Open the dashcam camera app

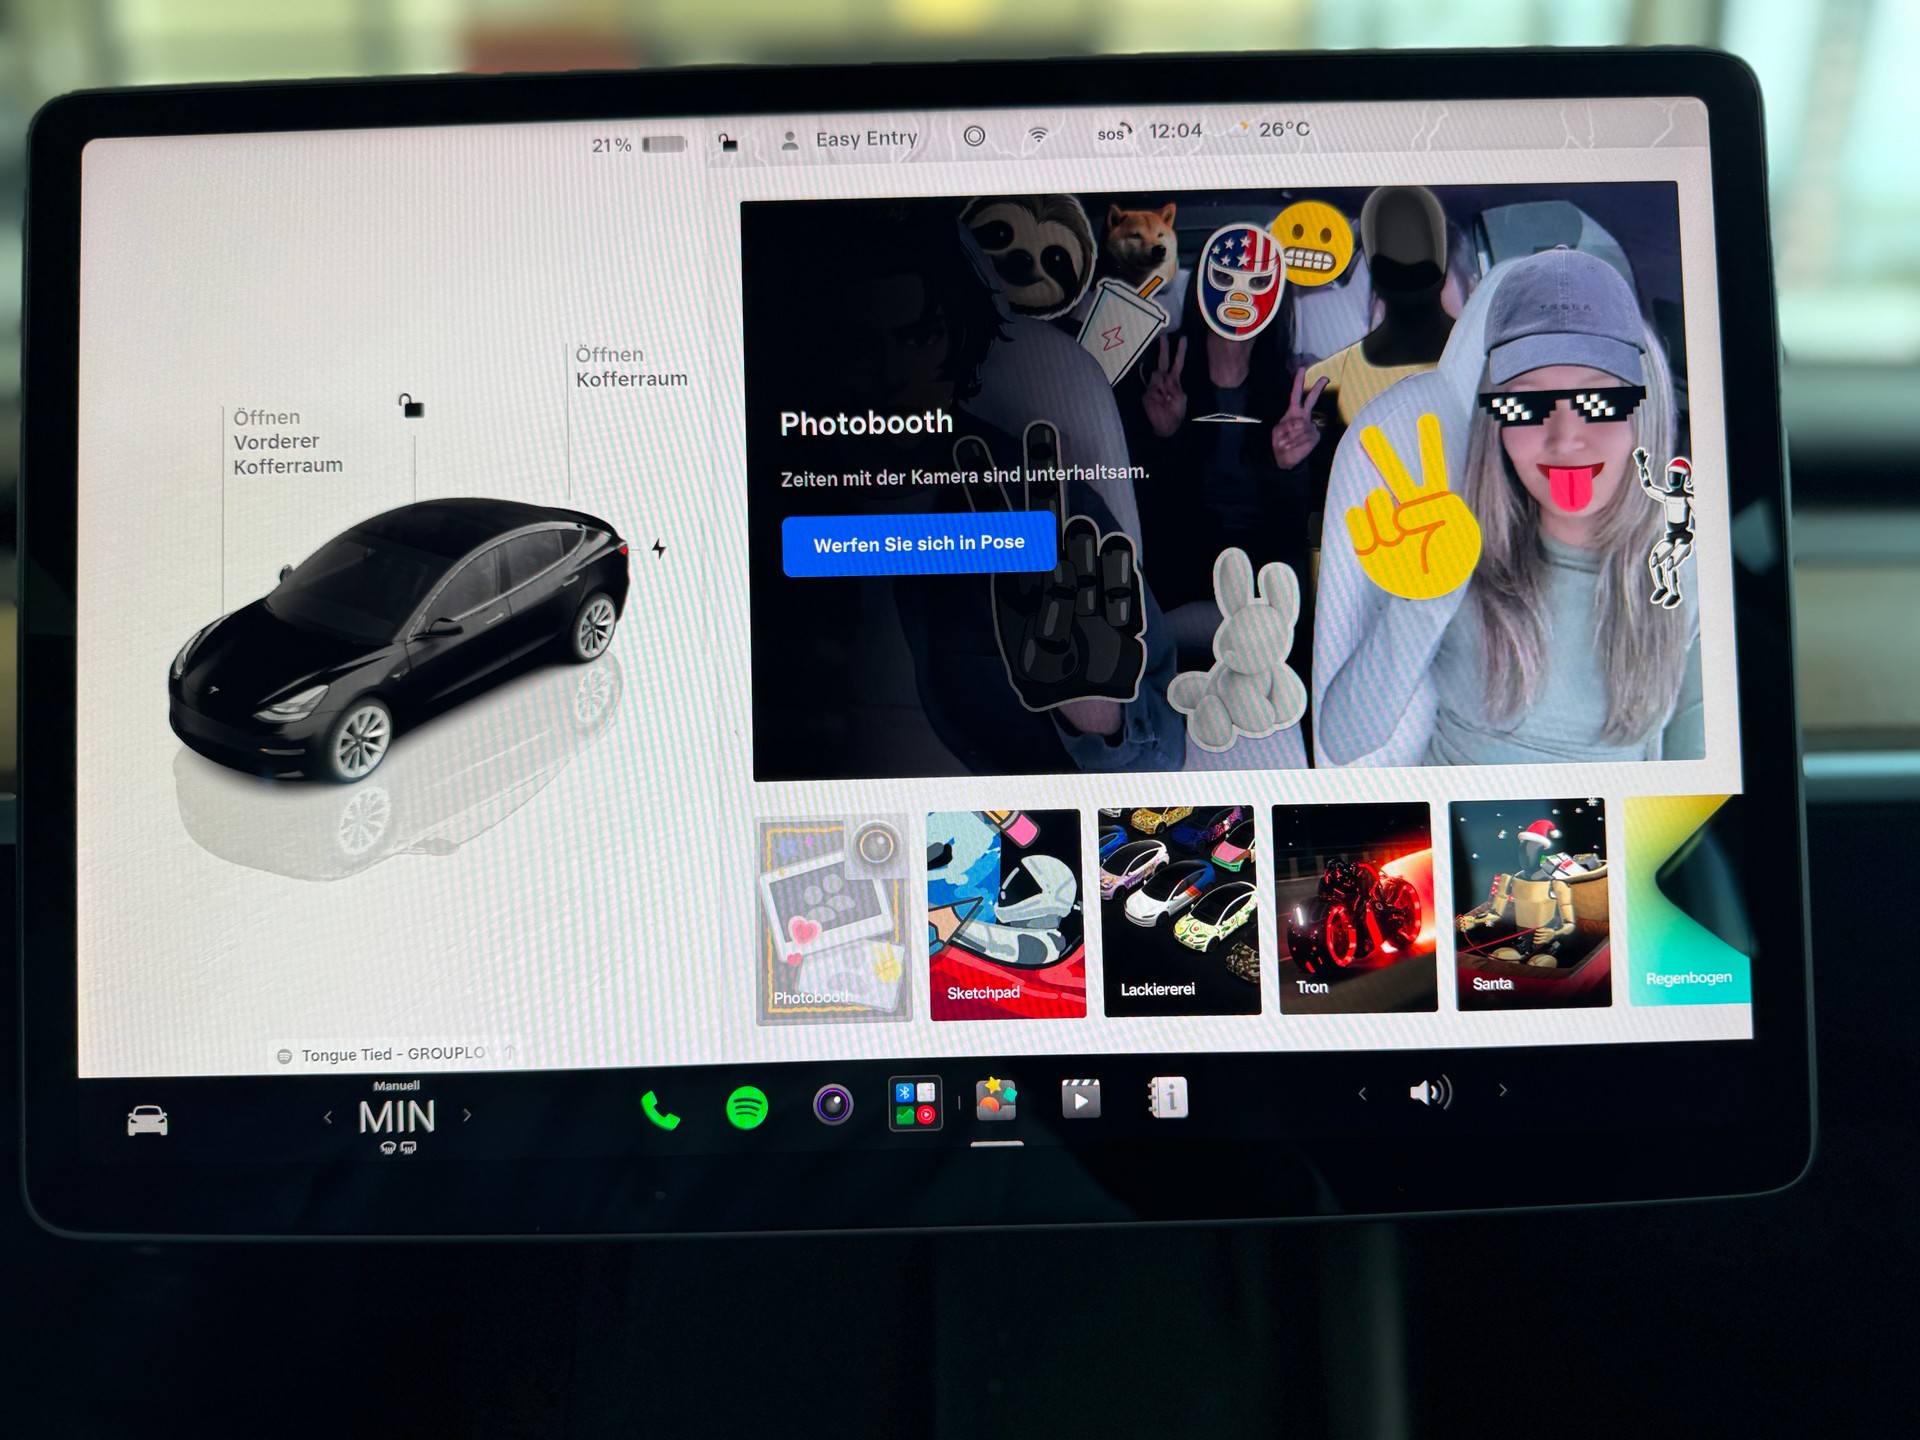coord(833,1104)
